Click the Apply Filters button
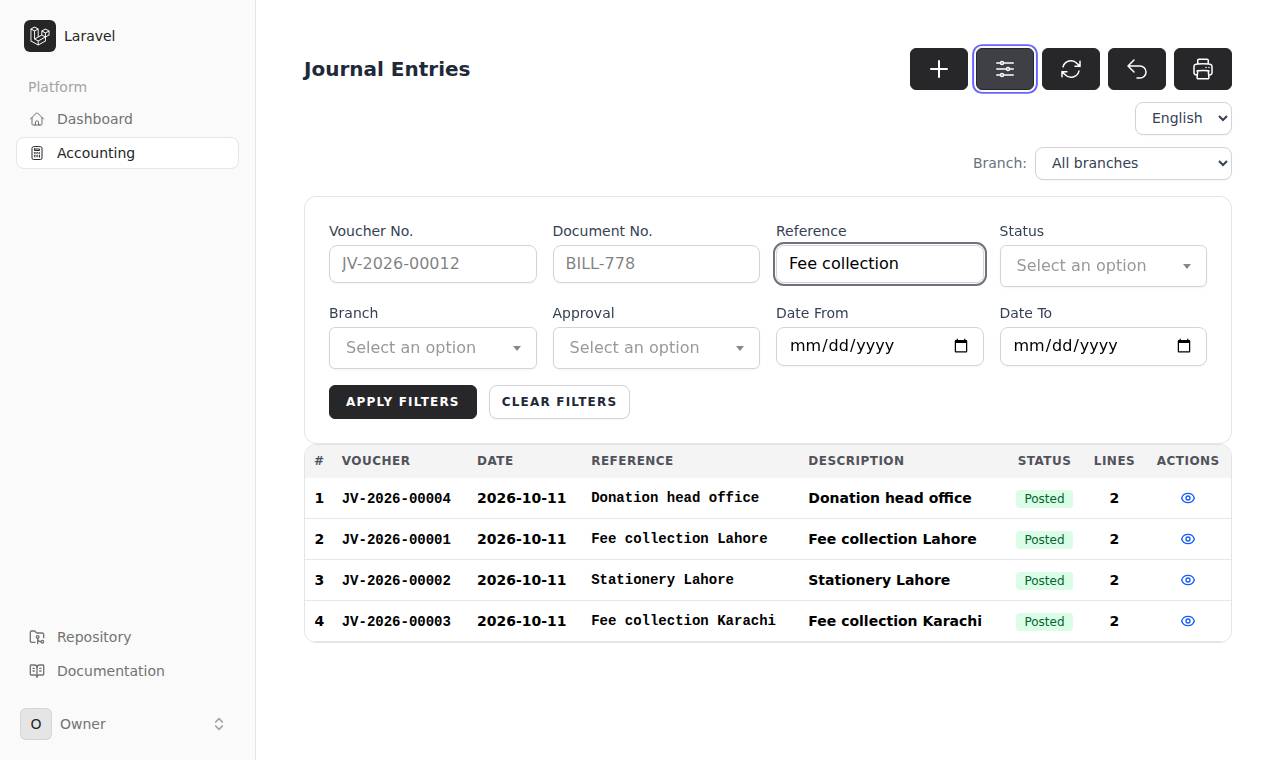Image resolution: width=1280 pixels, height=760 pixels. [403, 402]
